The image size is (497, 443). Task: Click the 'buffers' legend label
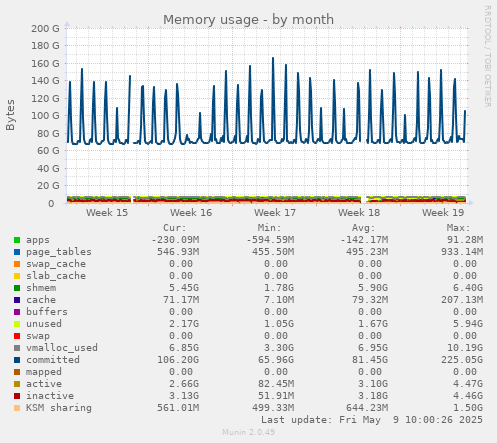(47, 312)
